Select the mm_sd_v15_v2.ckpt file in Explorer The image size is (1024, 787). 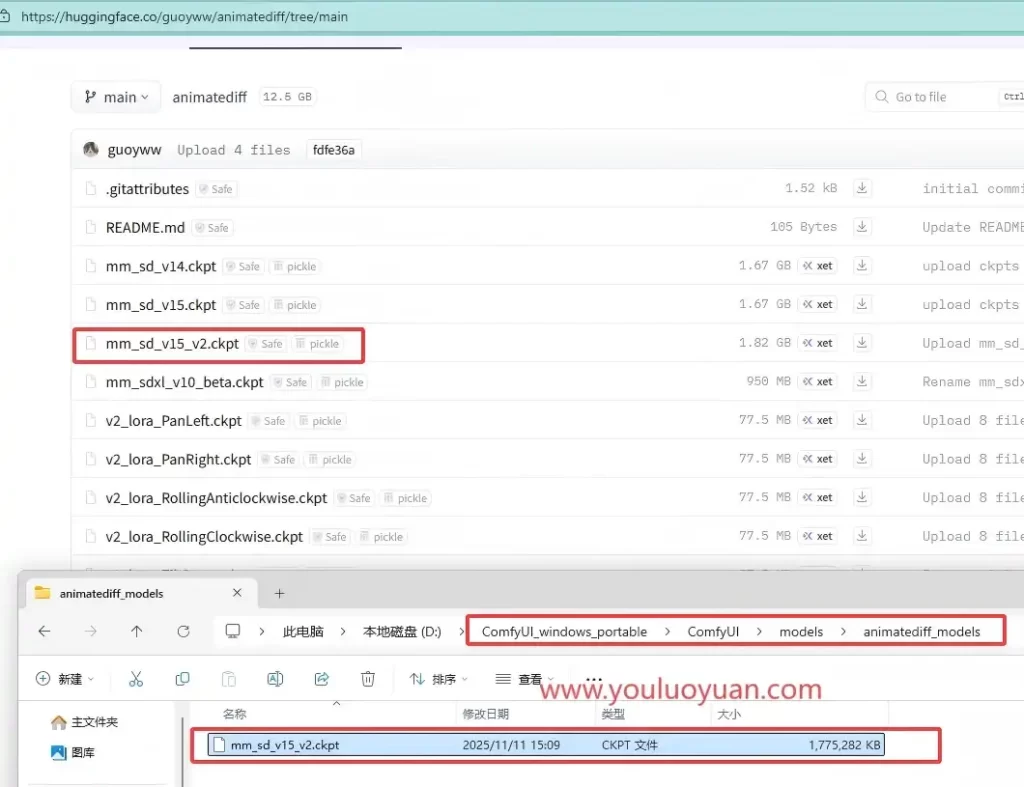[546, 745]
